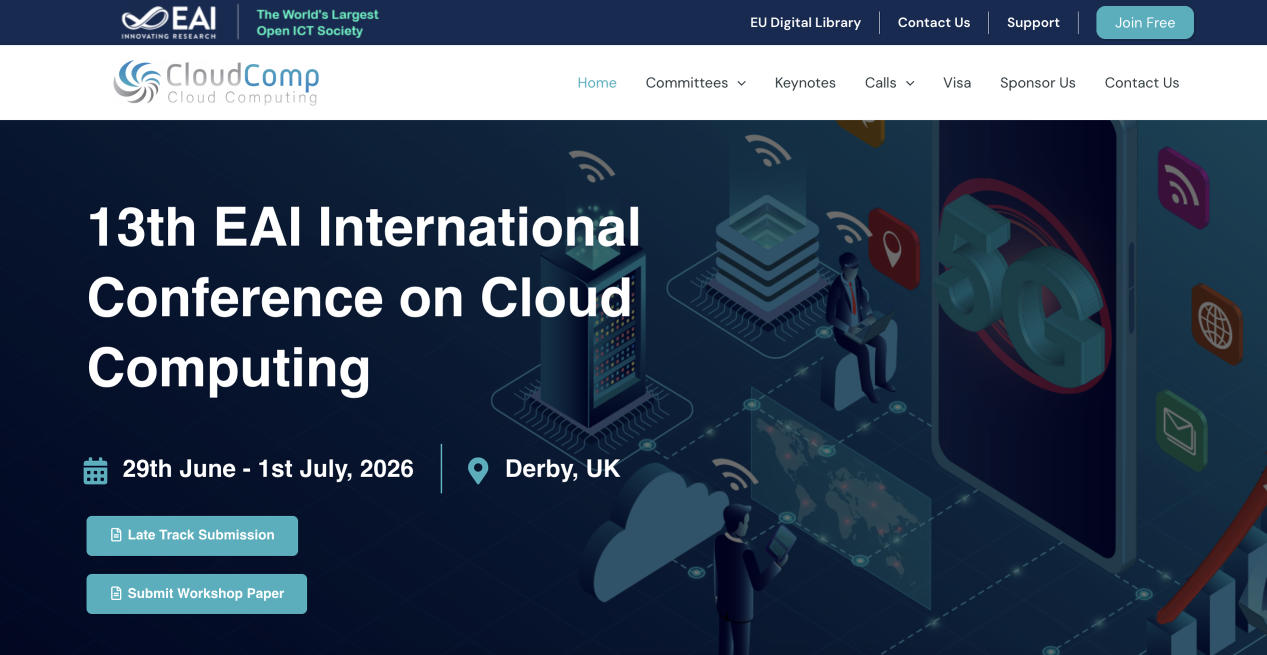The width and height of the screenshot is (1267, 655).
Task: Click the location pin icon near Derby
Action: click(478, 470)
